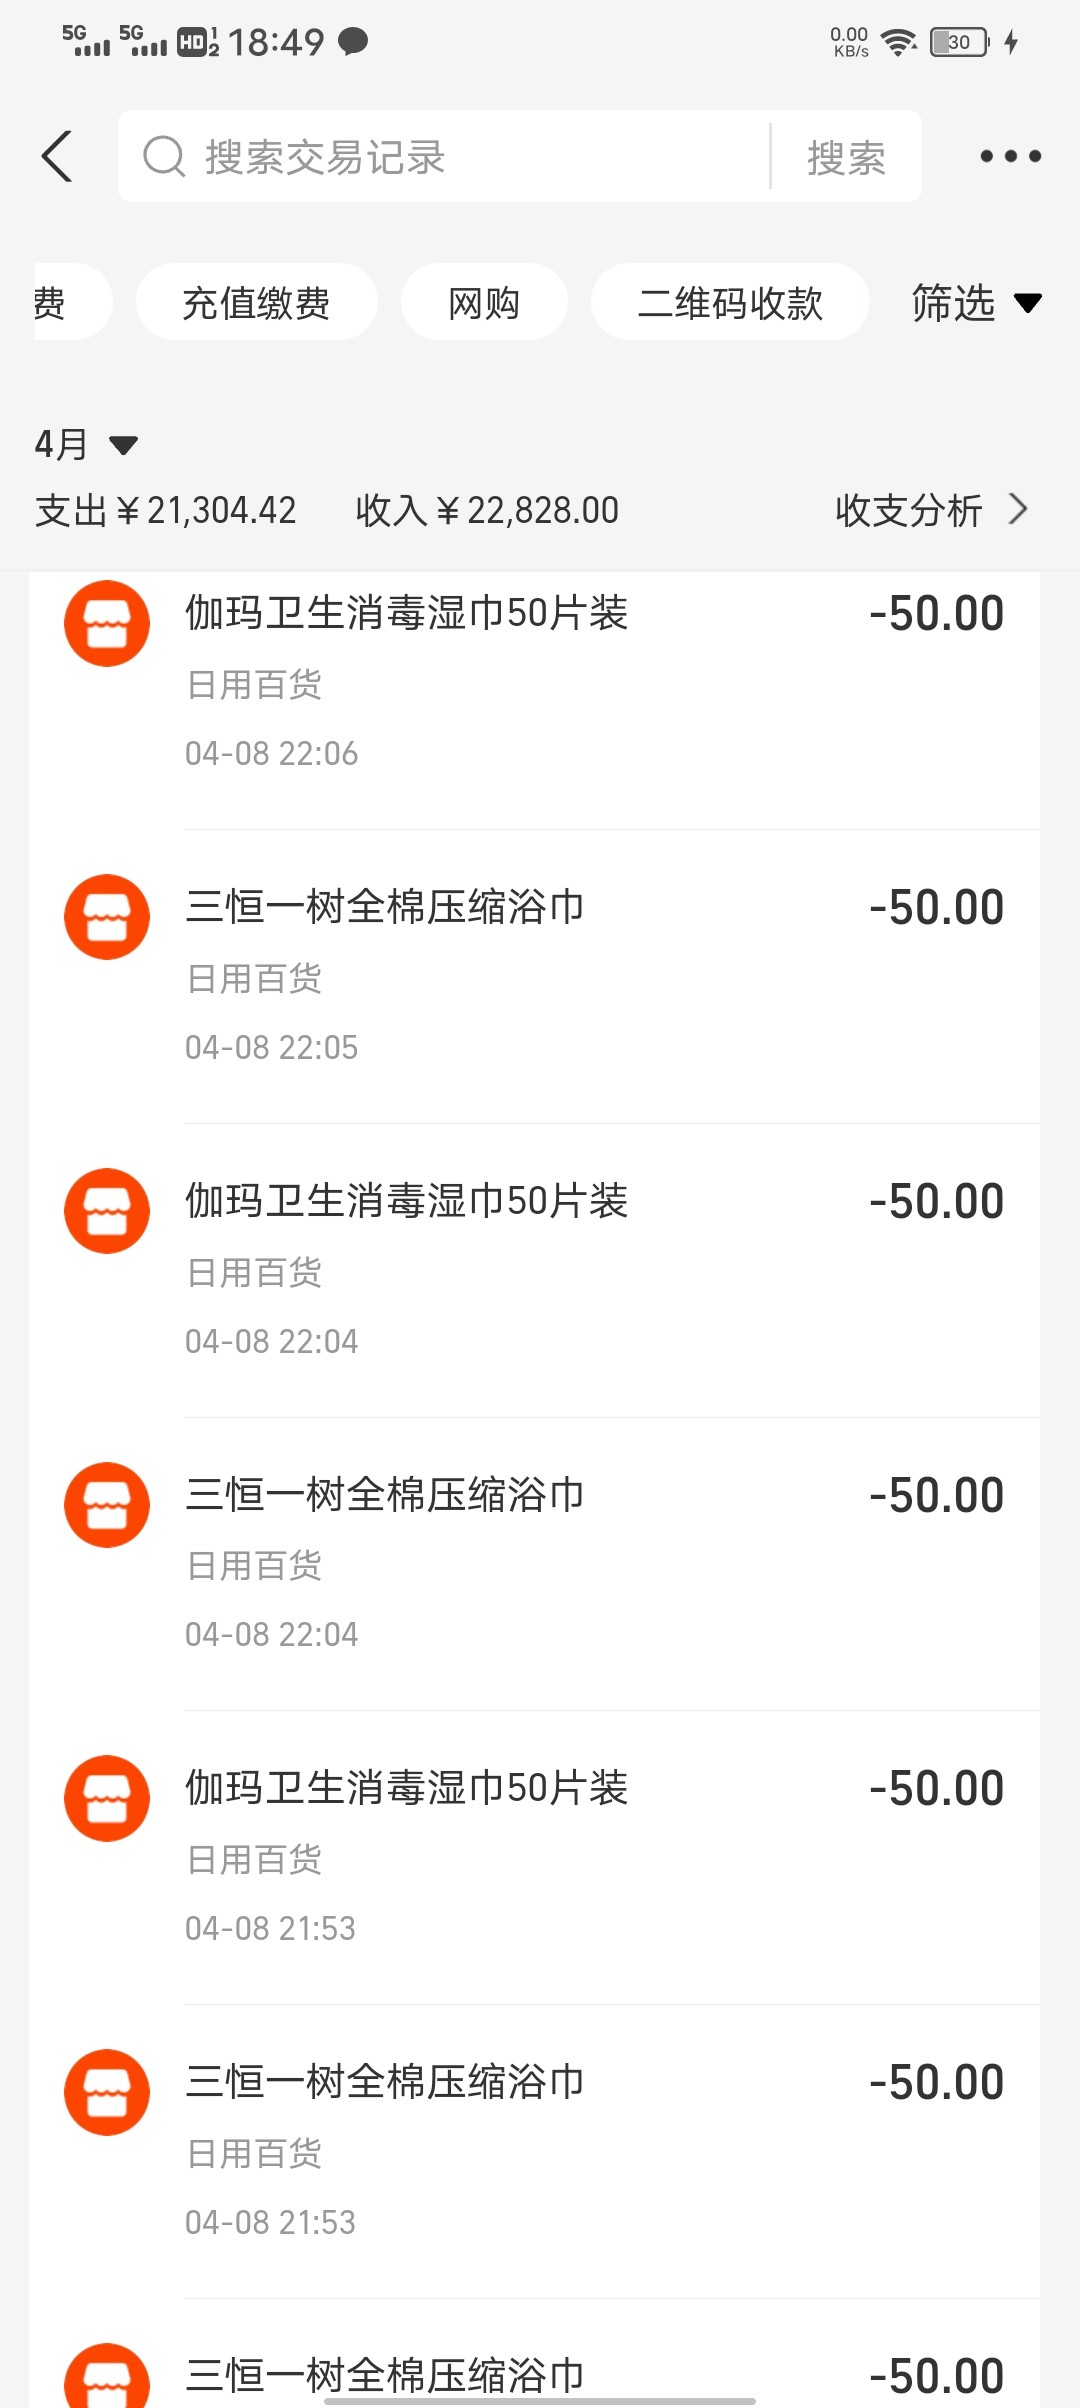The image size is (1080, 2408).
Task: Tap merchant icon of 04-08 22:05 transaction
Action: [x=107, y=917]
